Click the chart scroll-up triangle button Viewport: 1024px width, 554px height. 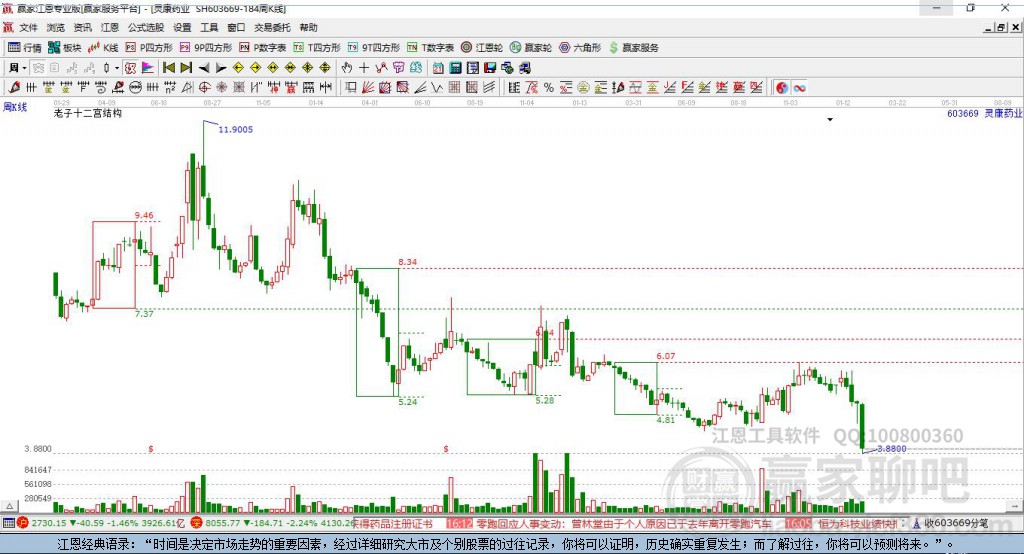(9, 506)
